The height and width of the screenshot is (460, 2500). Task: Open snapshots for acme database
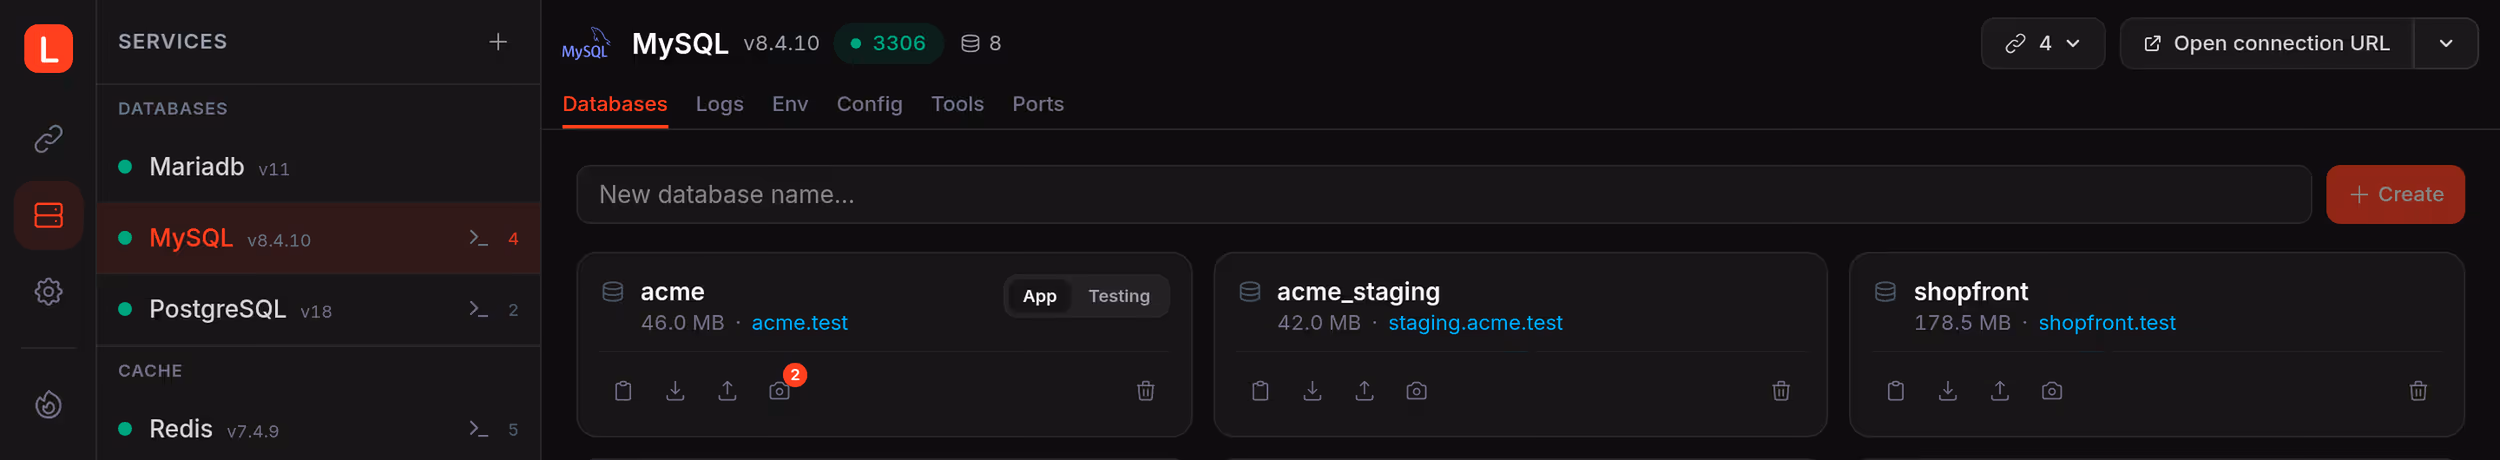780,390
